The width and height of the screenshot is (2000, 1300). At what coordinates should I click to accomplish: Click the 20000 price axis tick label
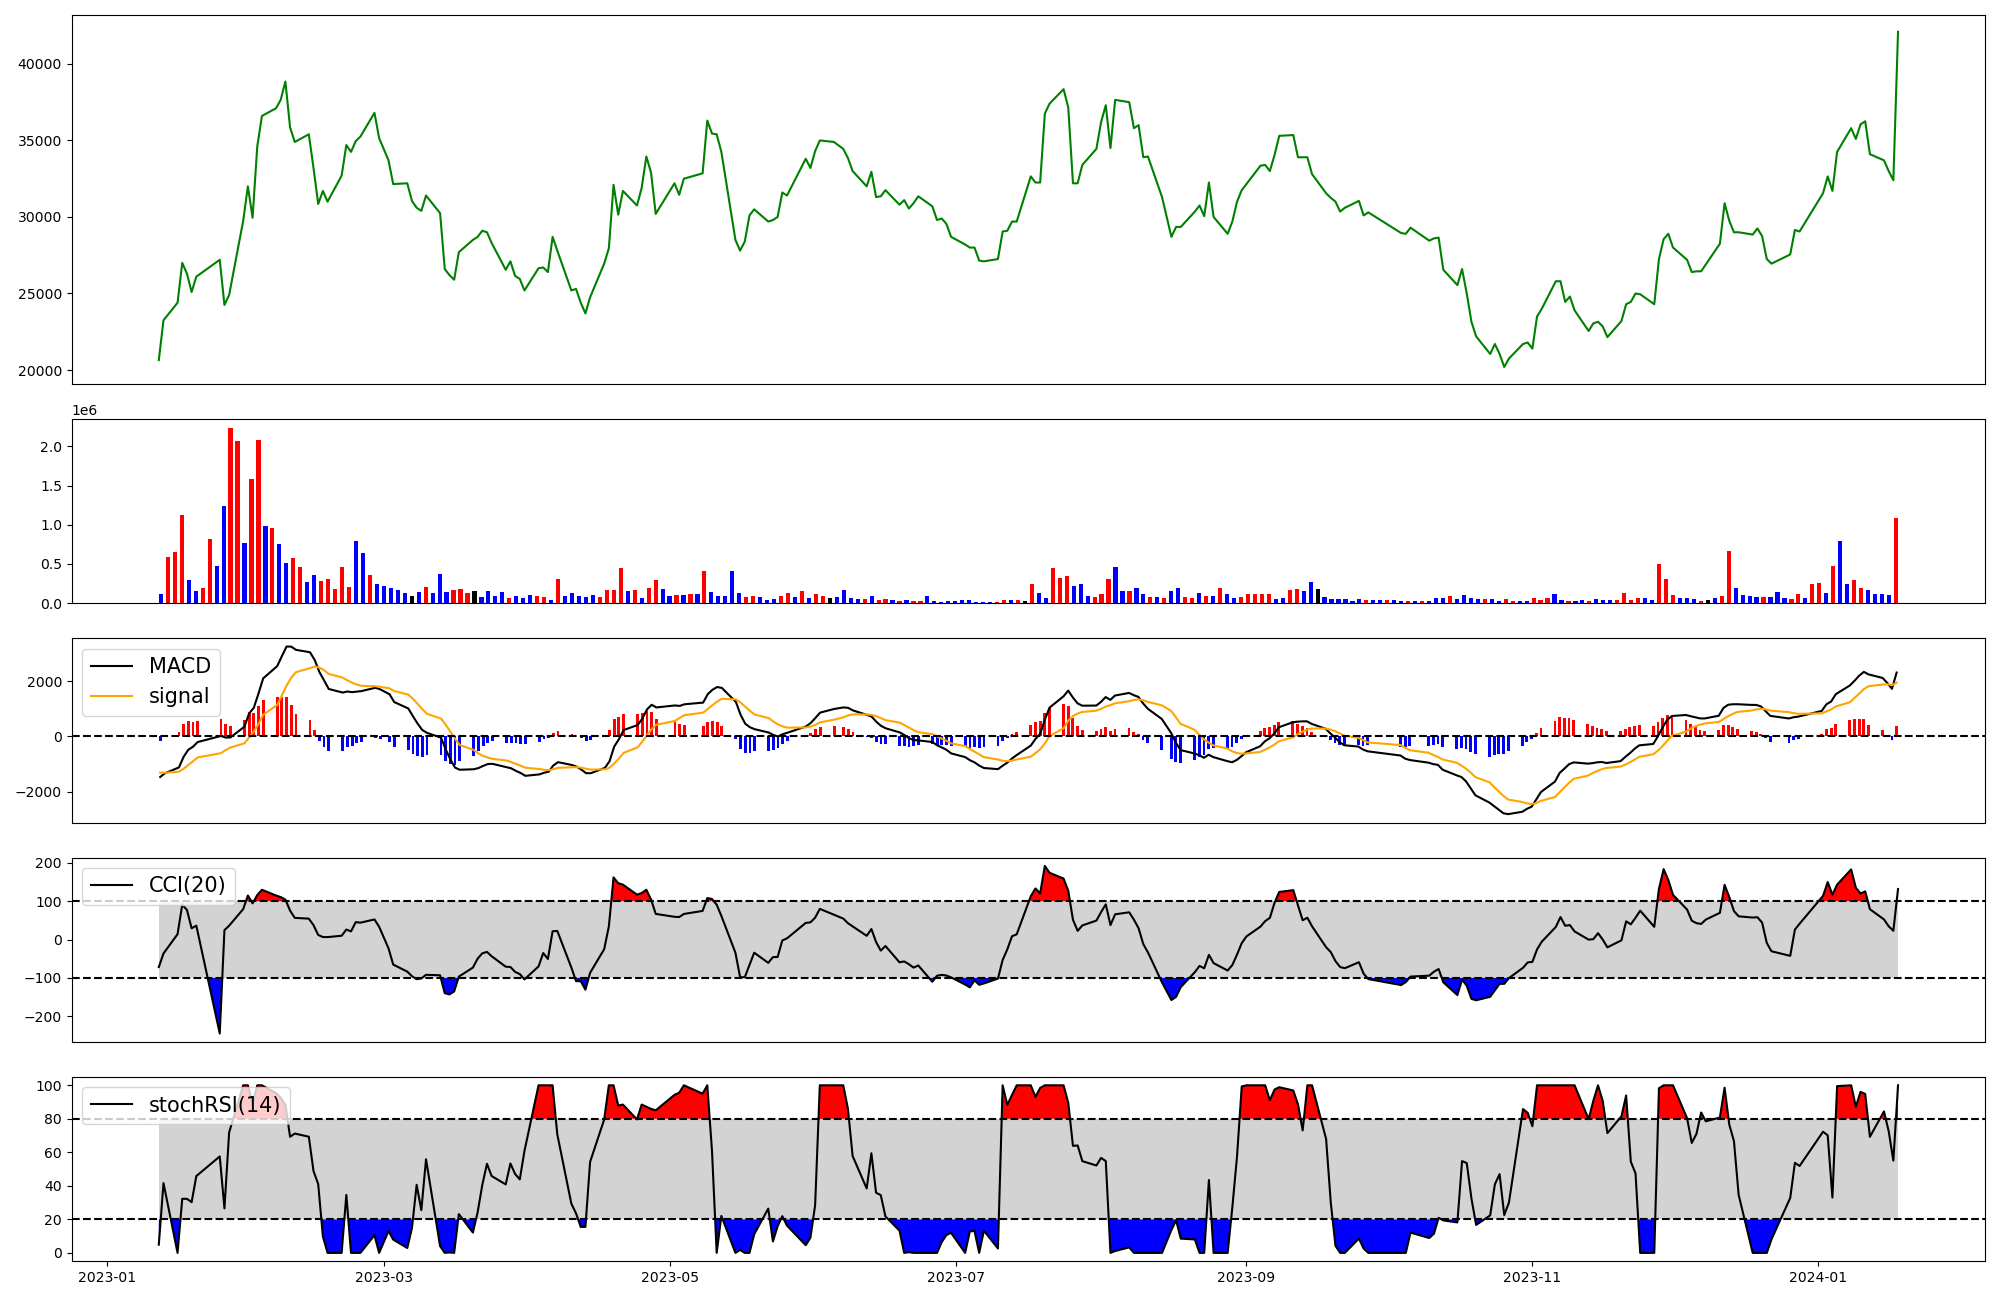point(40,371)
